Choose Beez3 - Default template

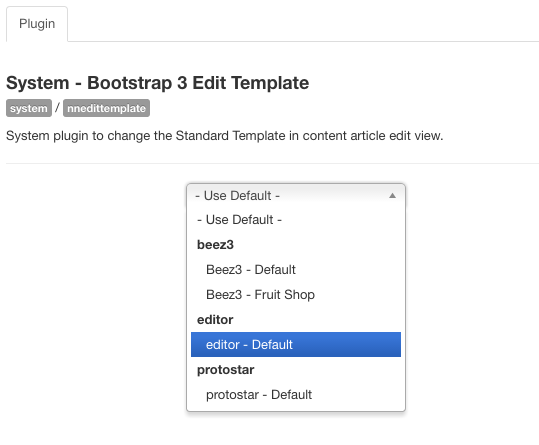pyautogui.click(x=296, y=270)
